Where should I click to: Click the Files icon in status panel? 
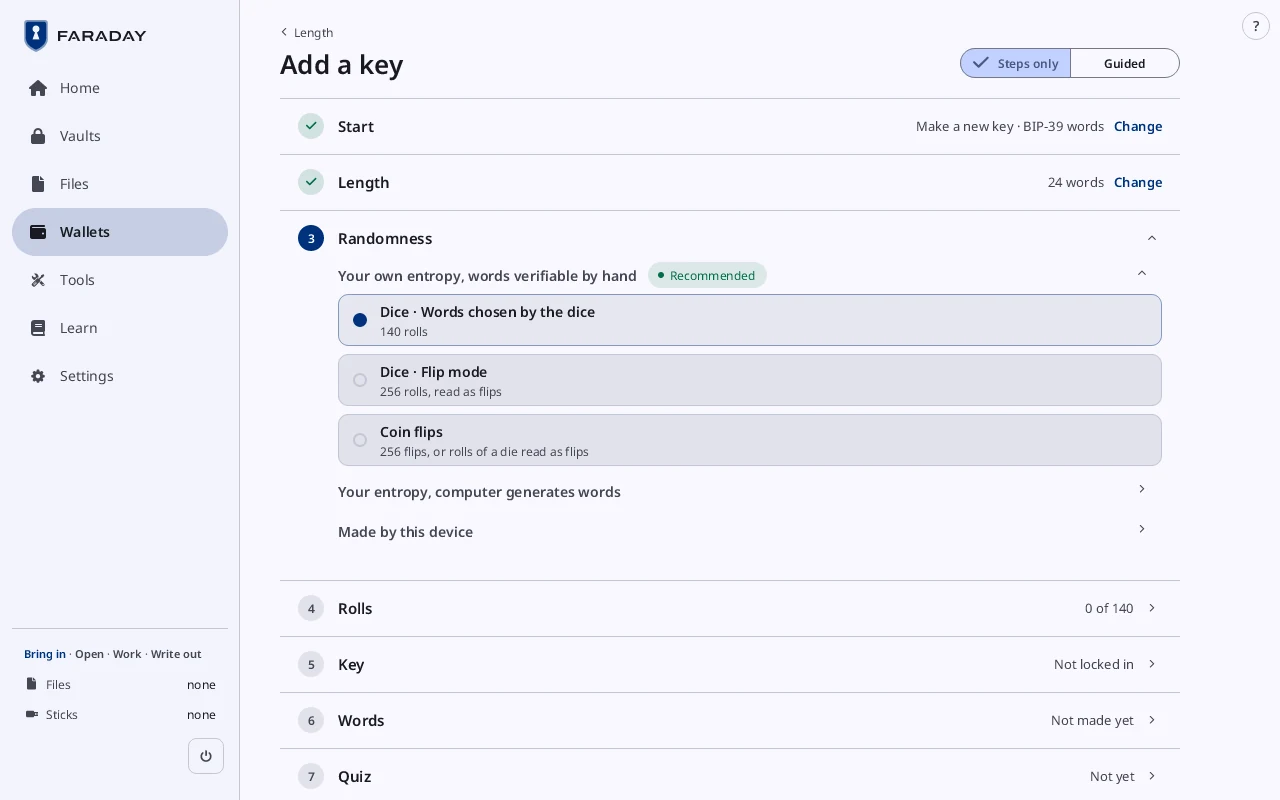pos(32,684)
